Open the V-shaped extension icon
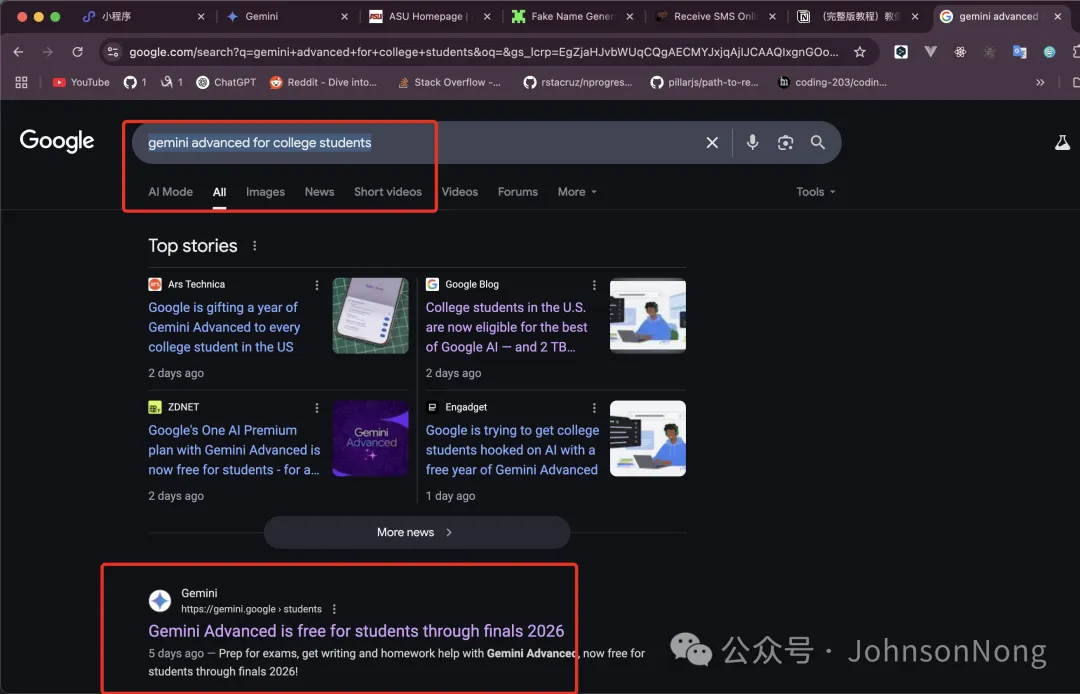 point(931,52)
